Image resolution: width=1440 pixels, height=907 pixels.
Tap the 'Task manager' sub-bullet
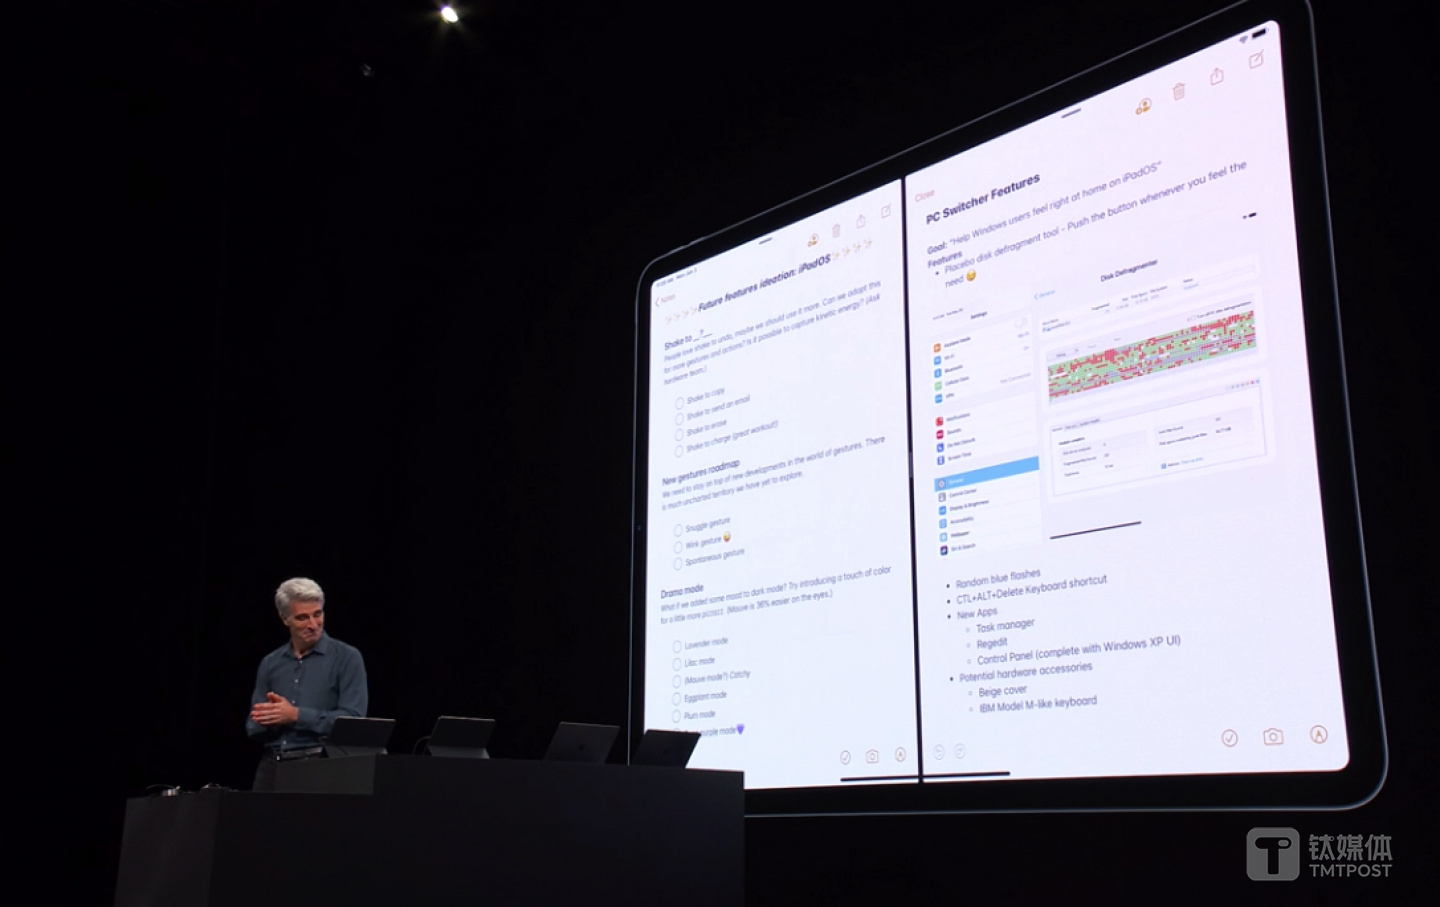point(1005,625)
